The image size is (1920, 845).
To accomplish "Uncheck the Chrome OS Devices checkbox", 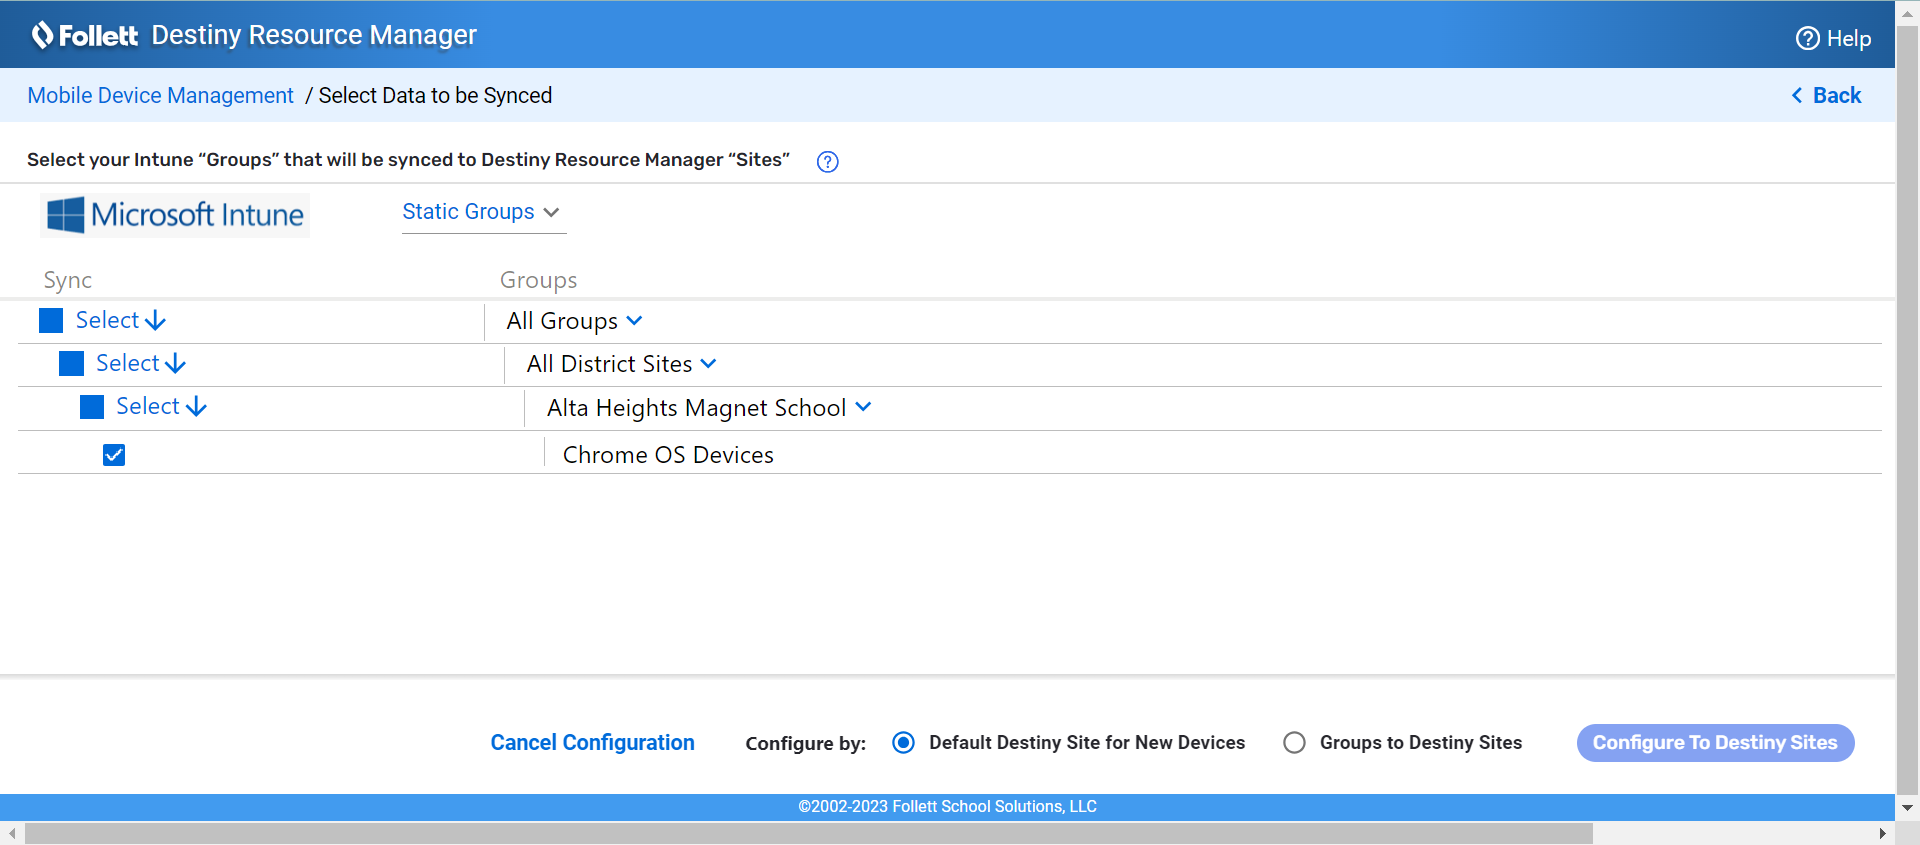I will coord(114,455).
